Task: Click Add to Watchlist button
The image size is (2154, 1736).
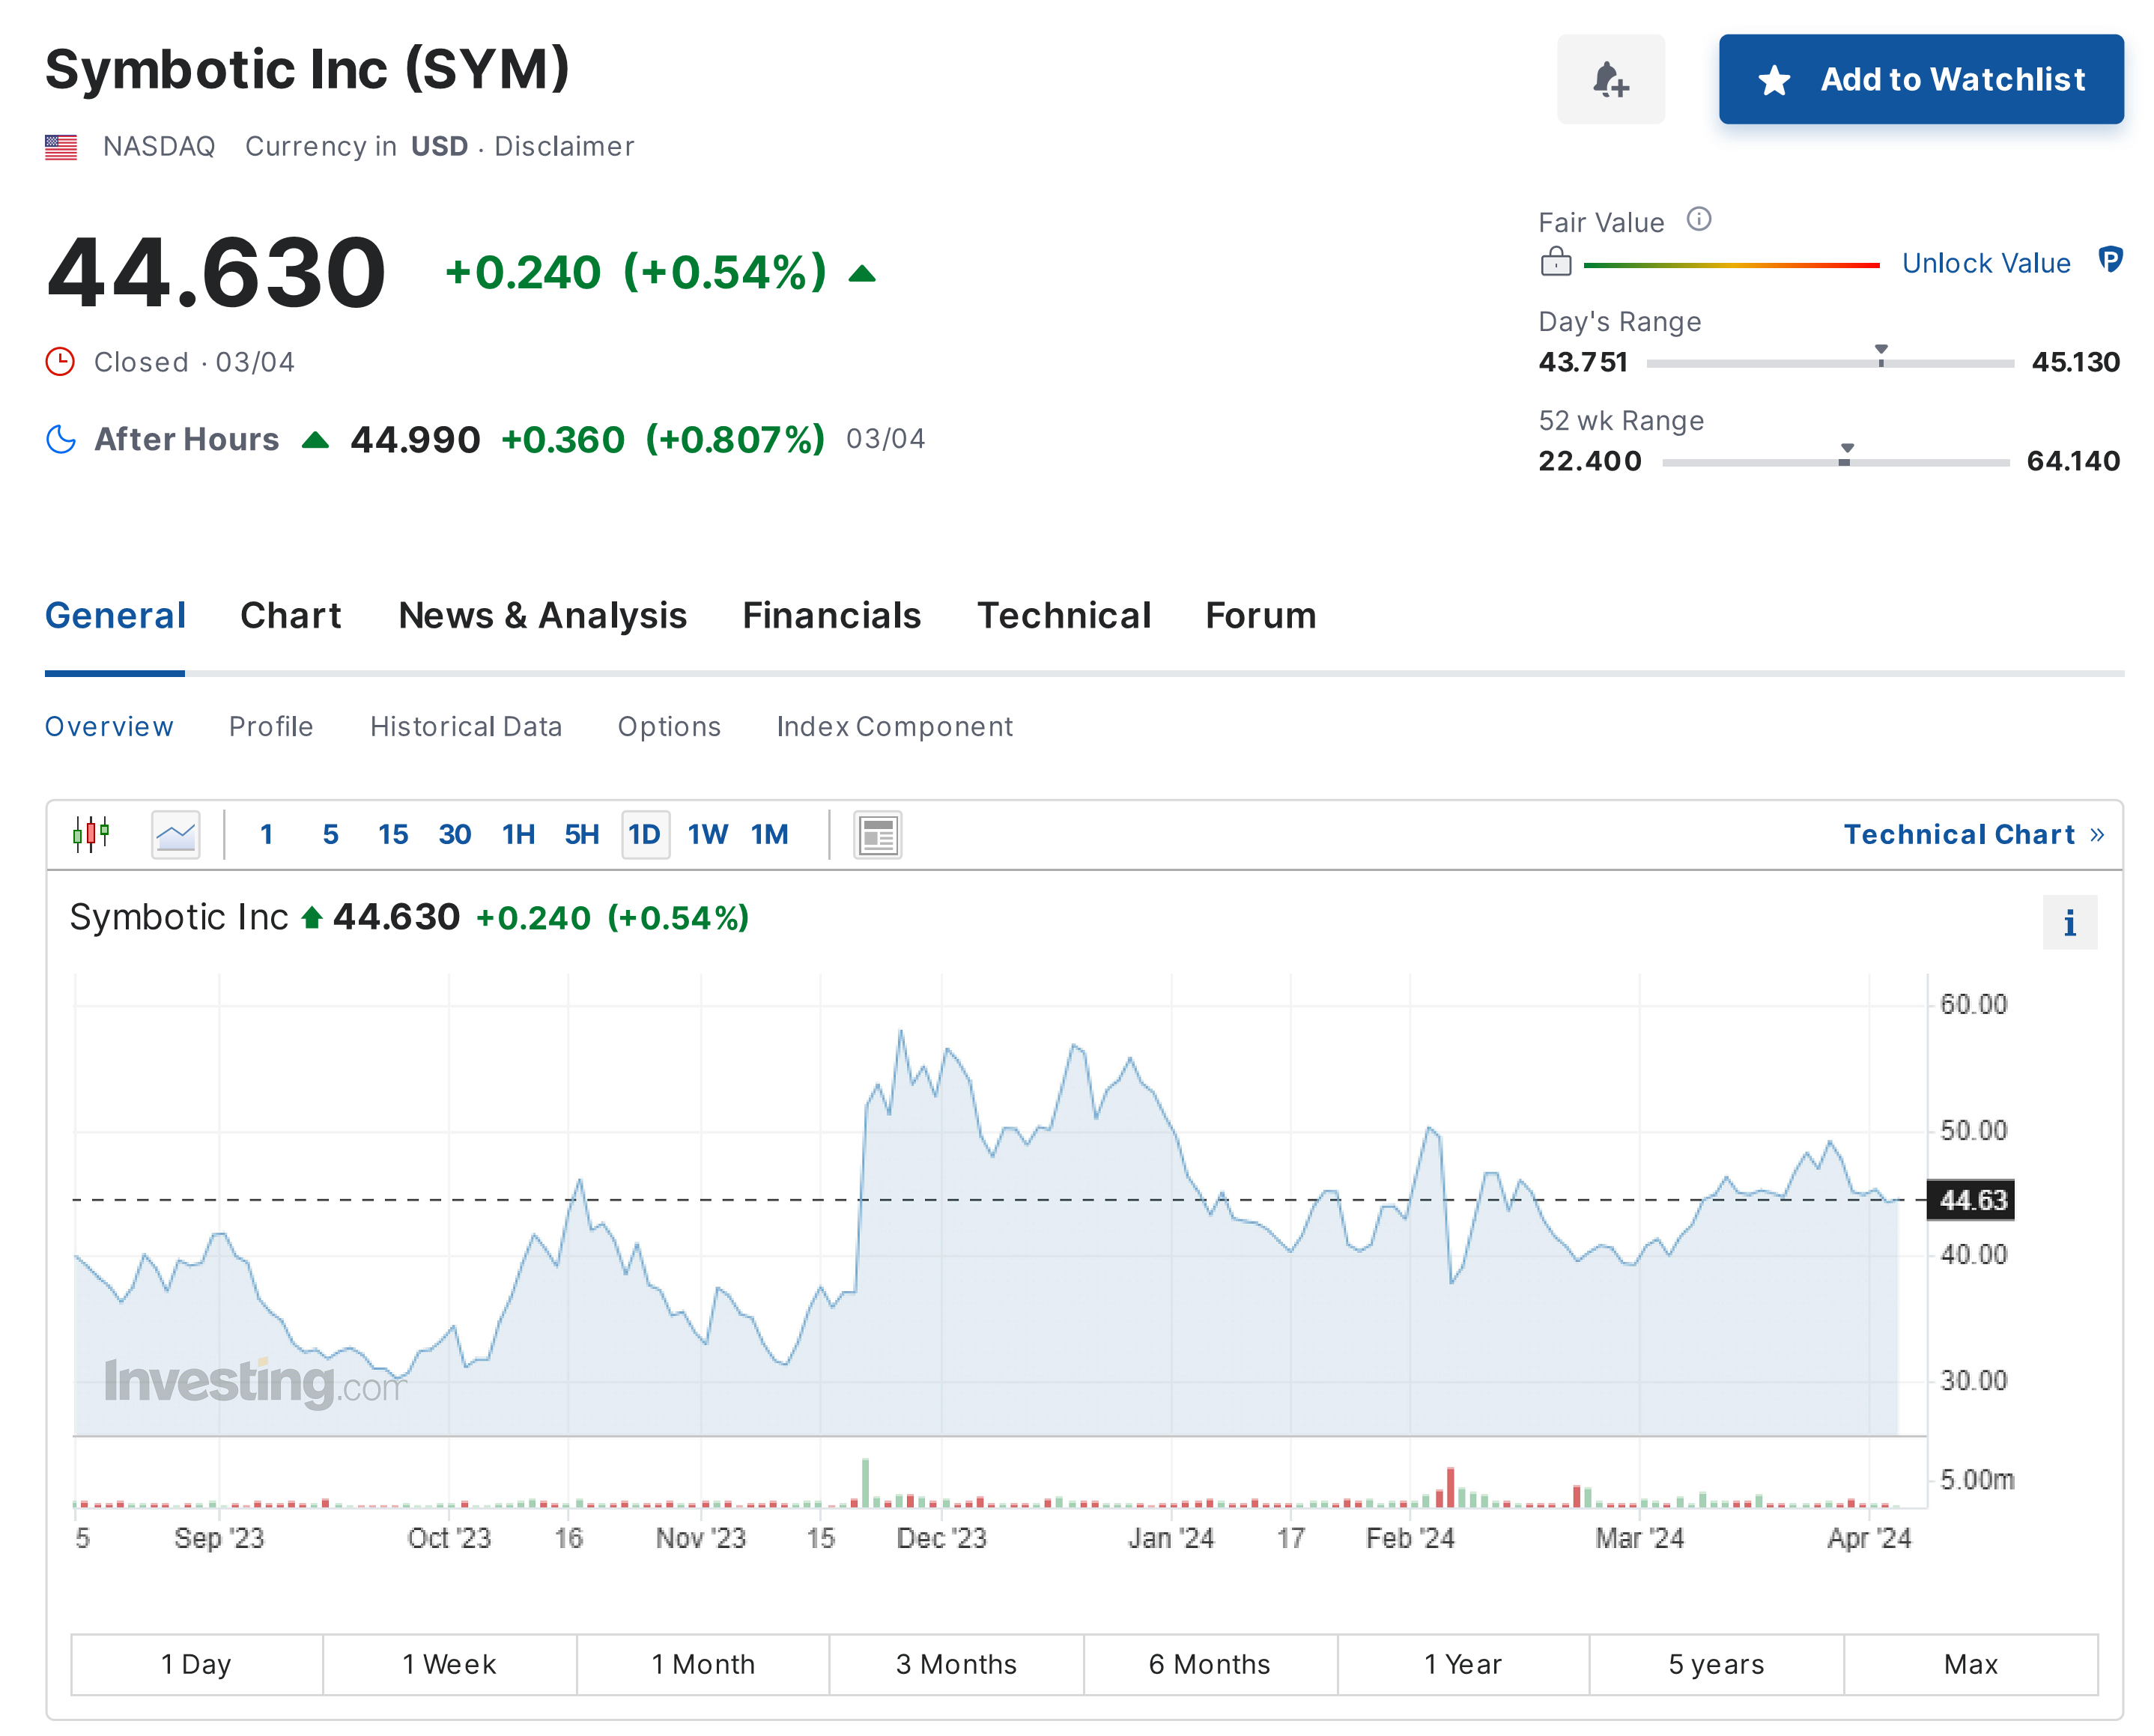Action: (x=1920, y=79)
